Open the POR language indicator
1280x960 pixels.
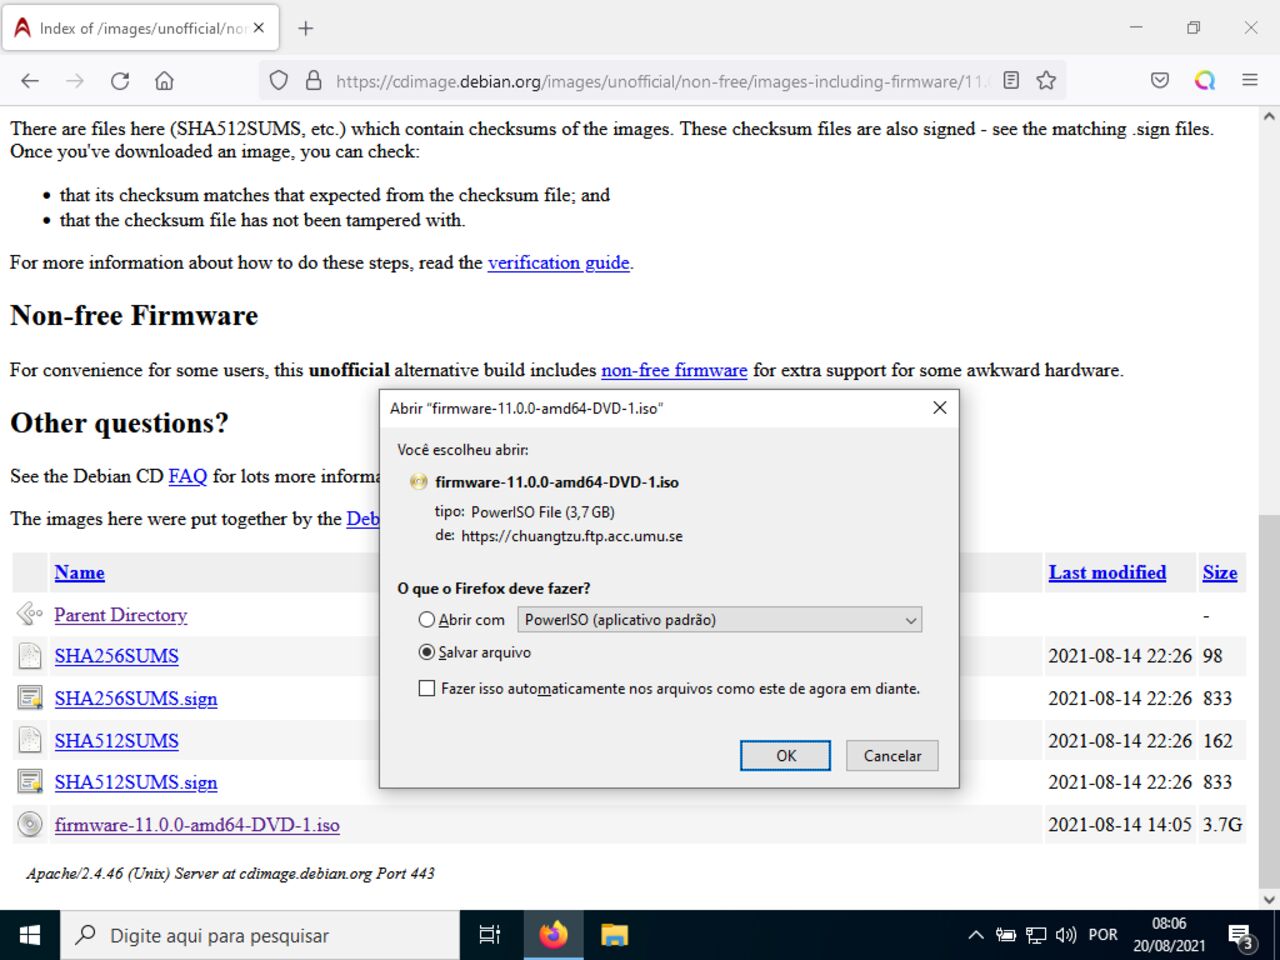click(x=1103, y=935)
